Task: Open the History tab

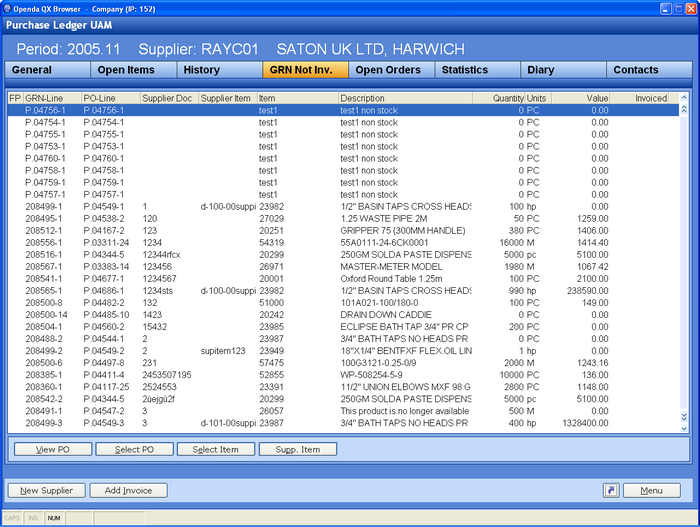Action: coord(219,70)
